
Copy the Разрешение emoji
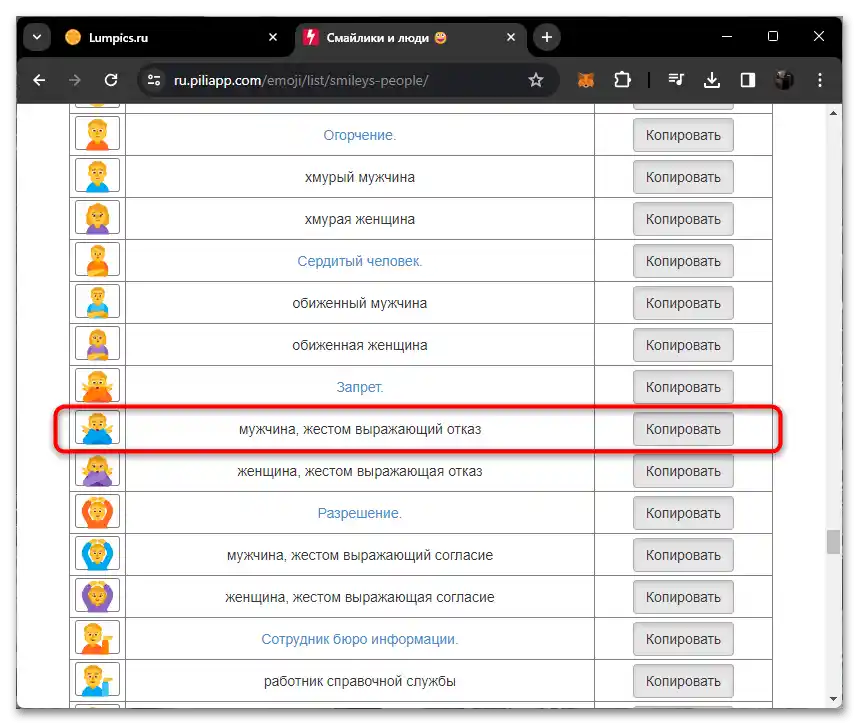point(683,513)
